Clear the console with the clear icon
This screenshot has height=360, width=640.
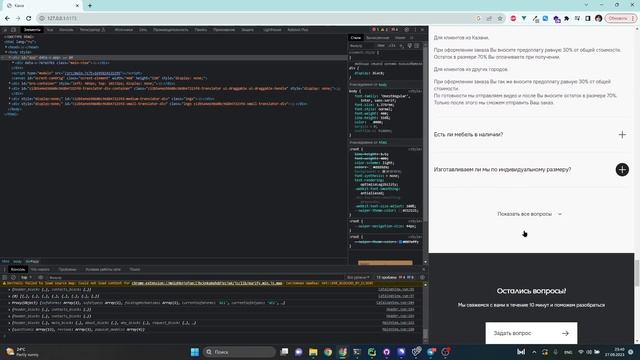13,278
